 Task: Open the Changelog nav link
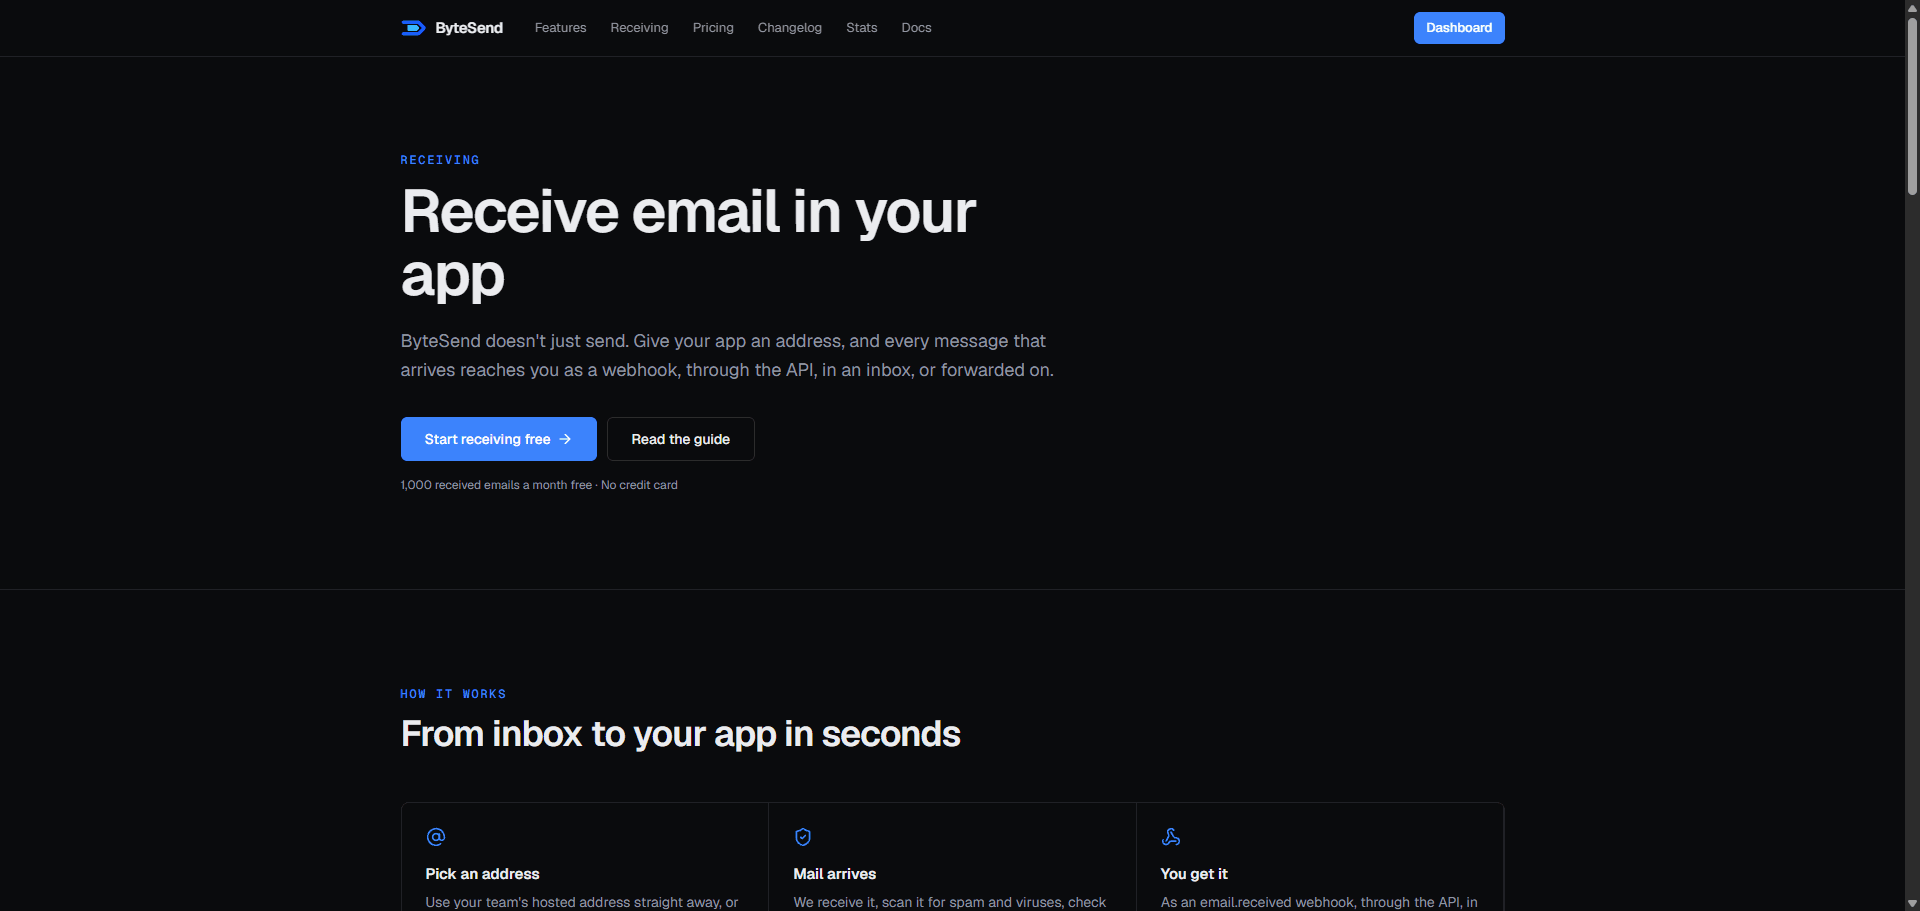(790, 28)
